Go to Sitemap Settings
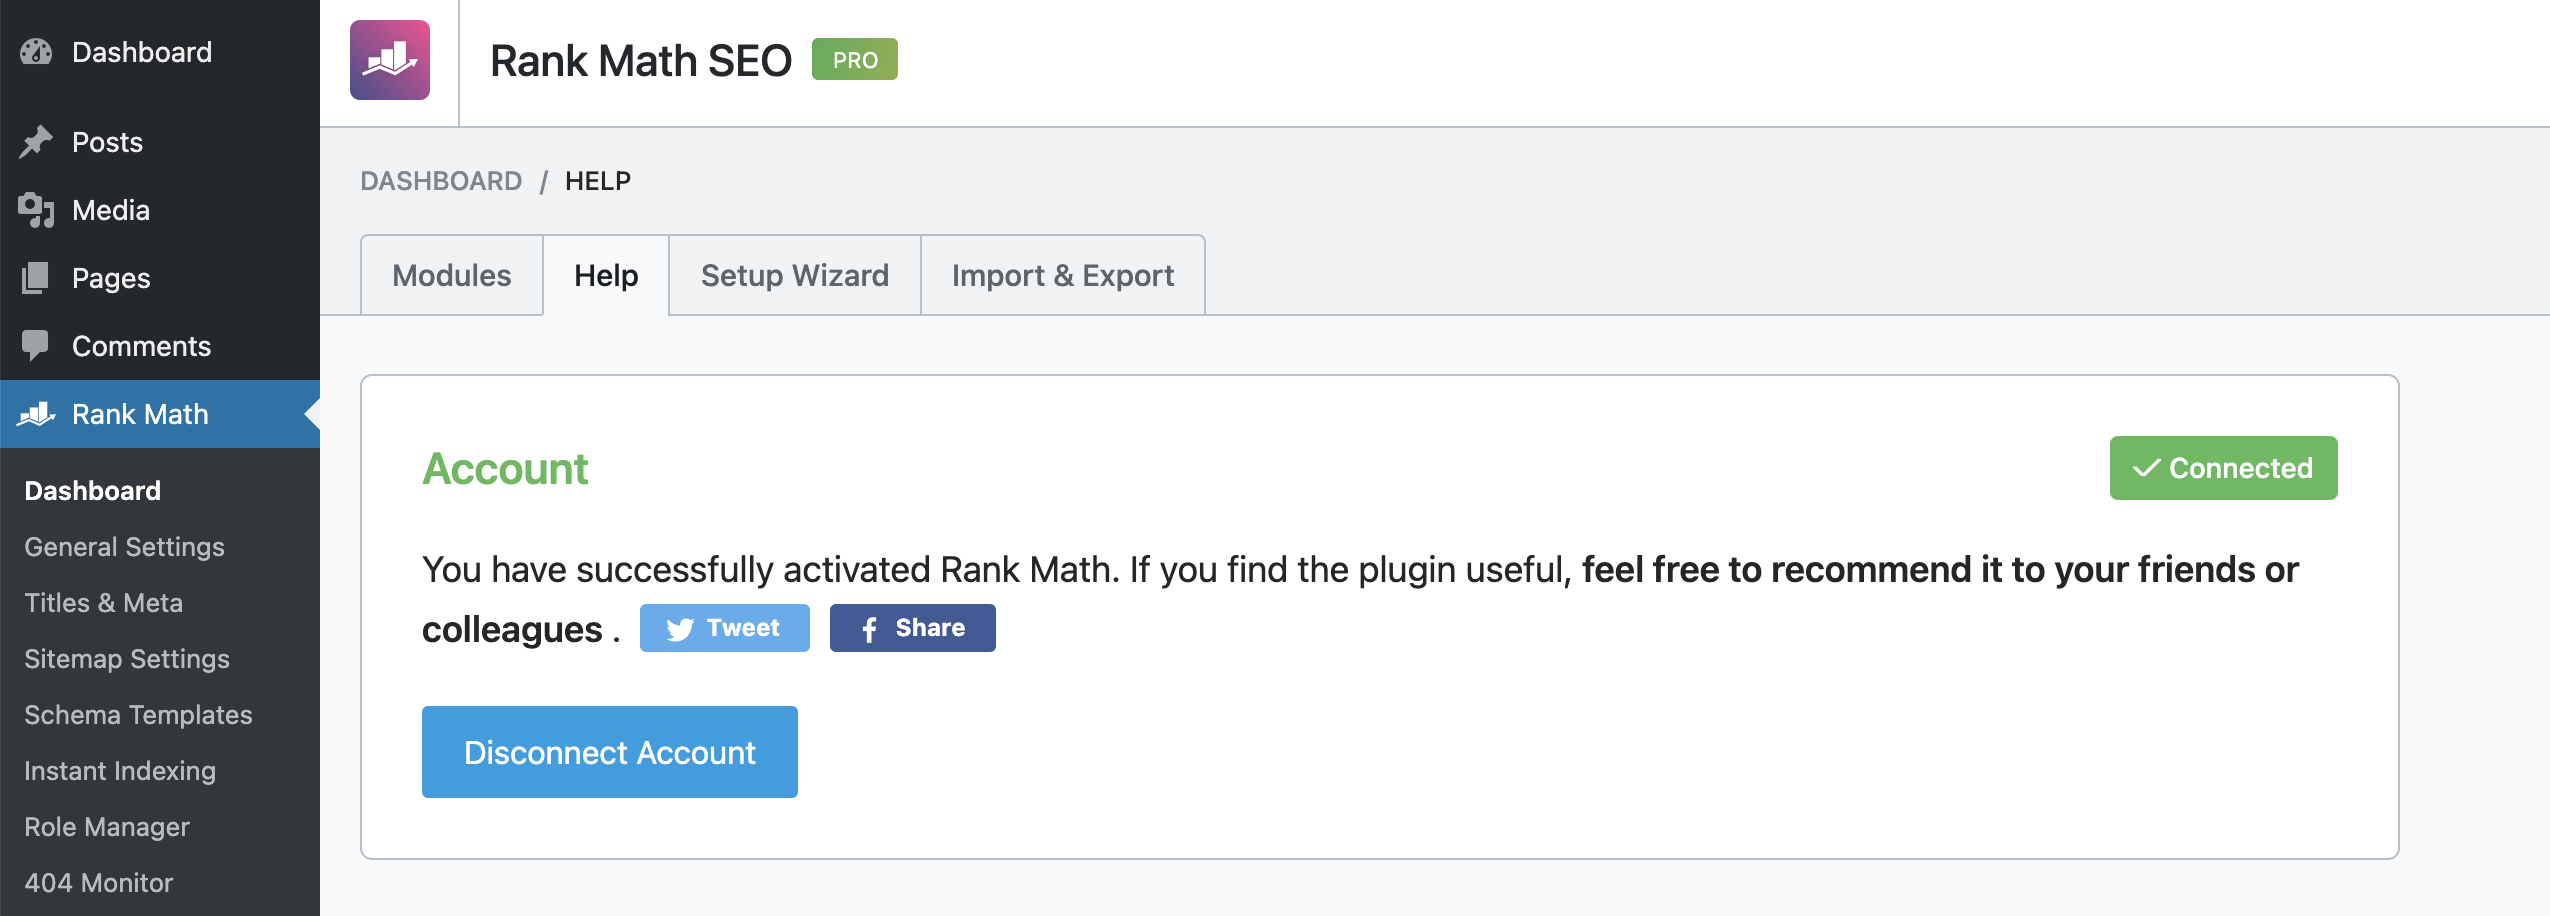The image size is (2550, 916). (x=126, y=659)
